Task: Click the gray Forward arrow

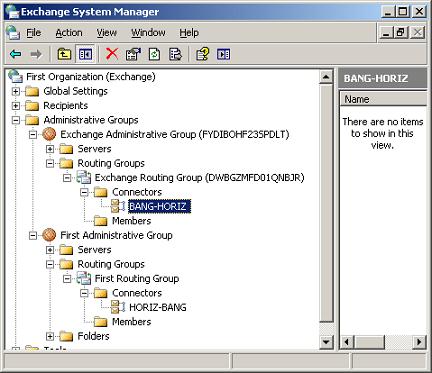Action: (36, 54)
